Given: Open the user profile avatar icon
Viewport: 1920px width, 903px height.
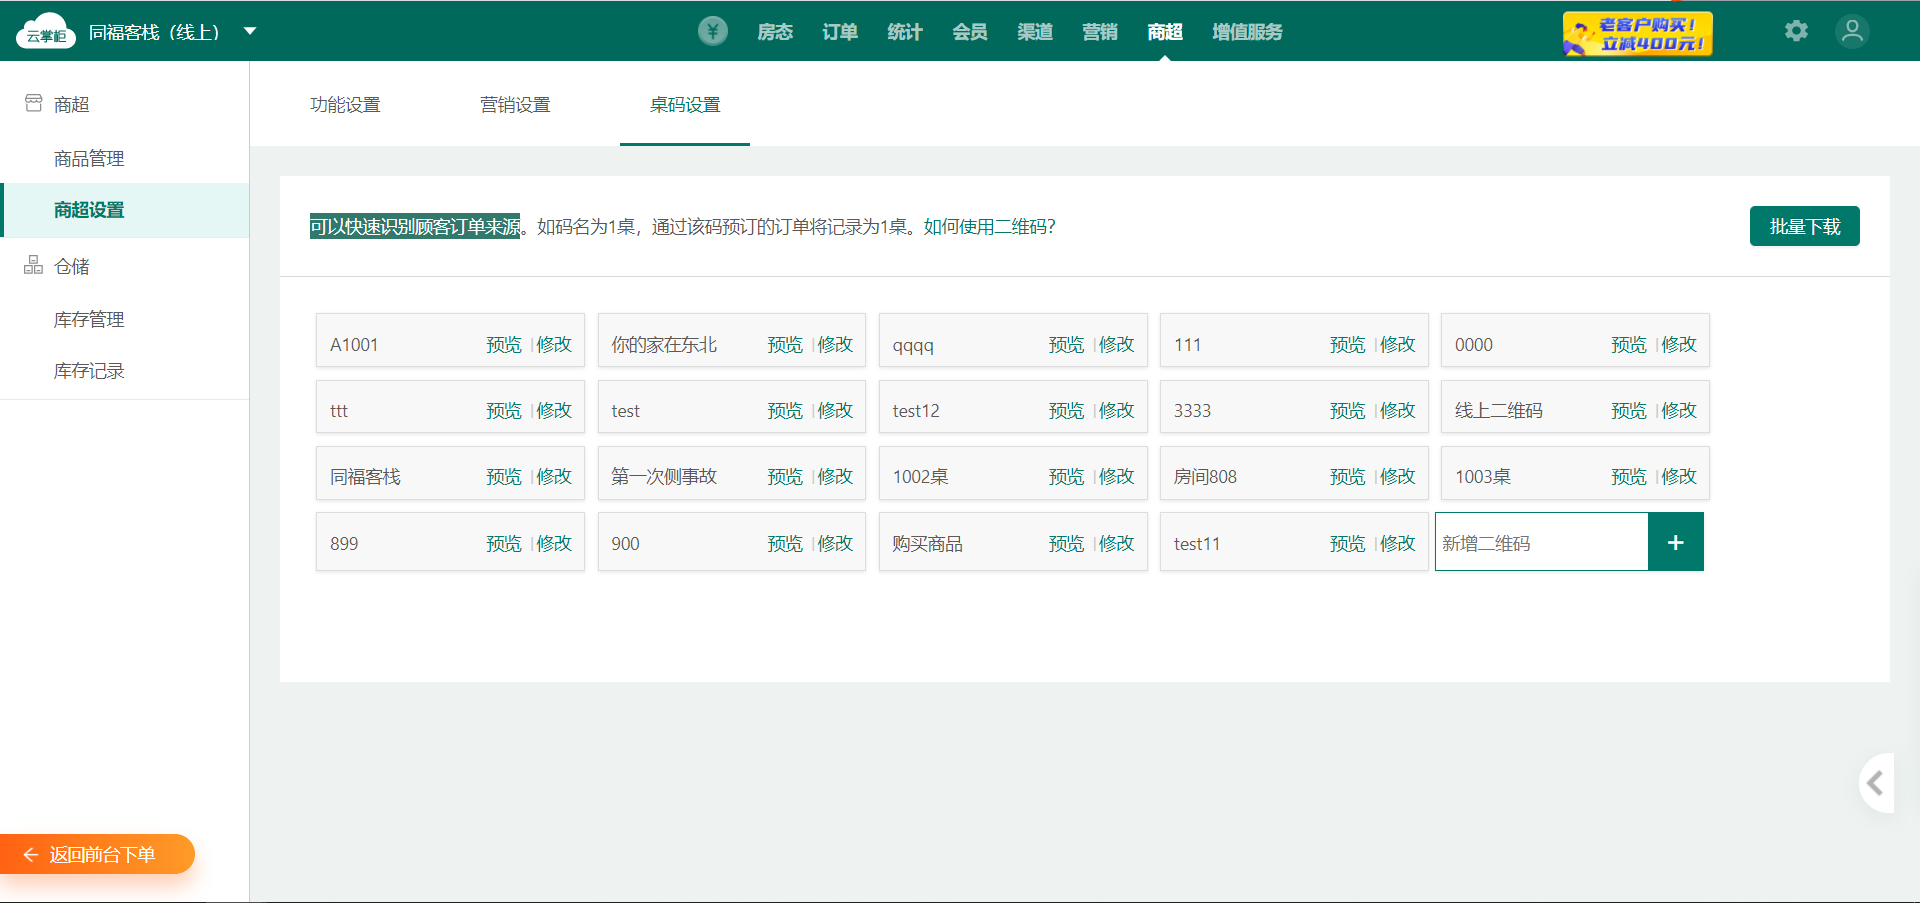Looking at the screenshot, I should tap(1852, 31).
